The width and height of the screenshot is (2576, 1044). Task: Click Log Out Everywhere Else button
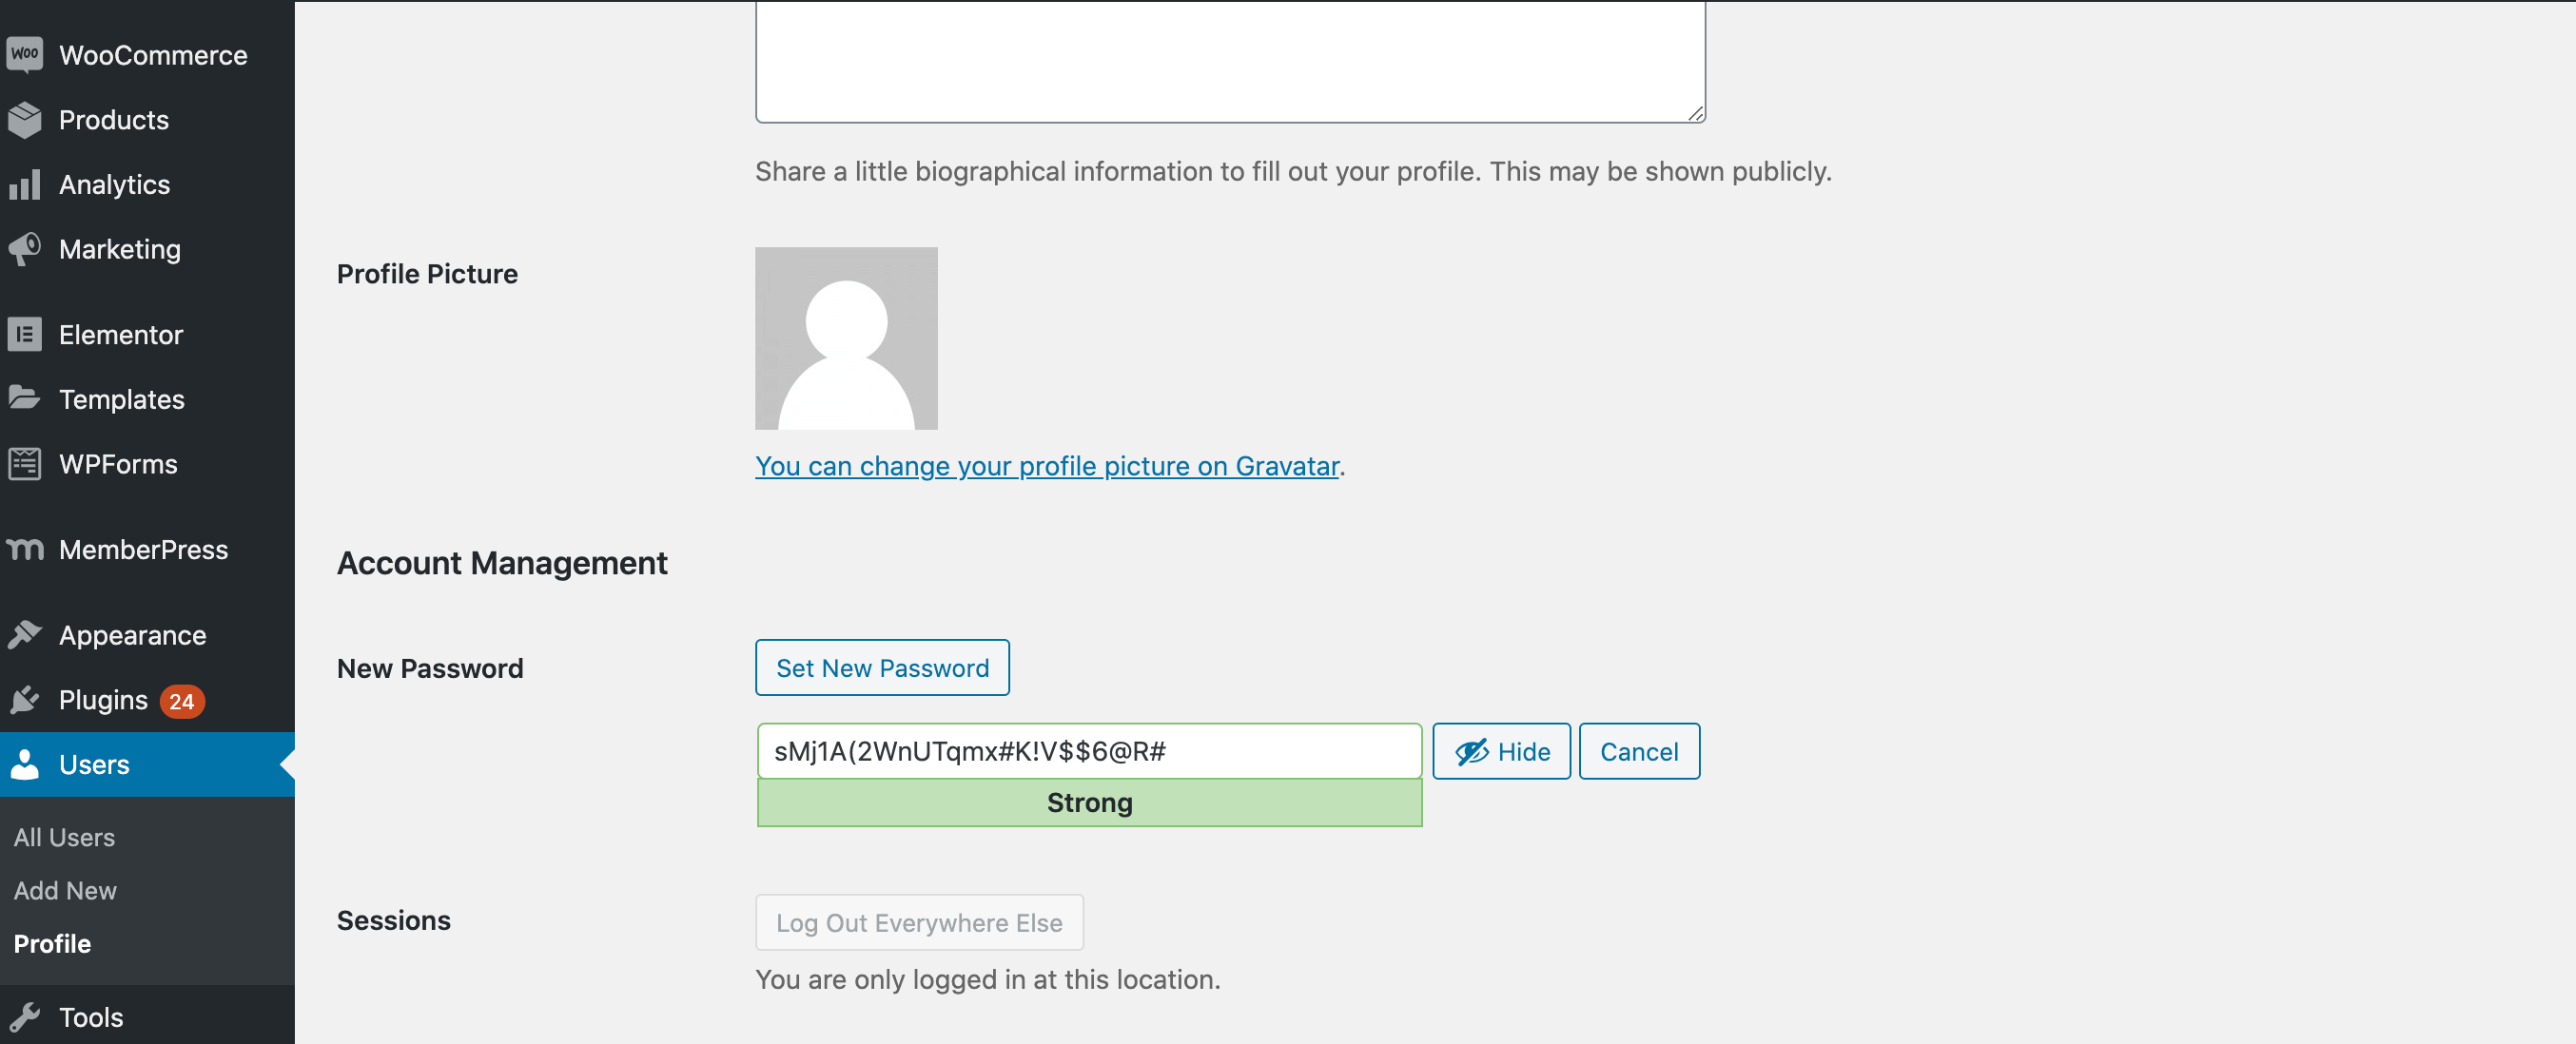920,922
